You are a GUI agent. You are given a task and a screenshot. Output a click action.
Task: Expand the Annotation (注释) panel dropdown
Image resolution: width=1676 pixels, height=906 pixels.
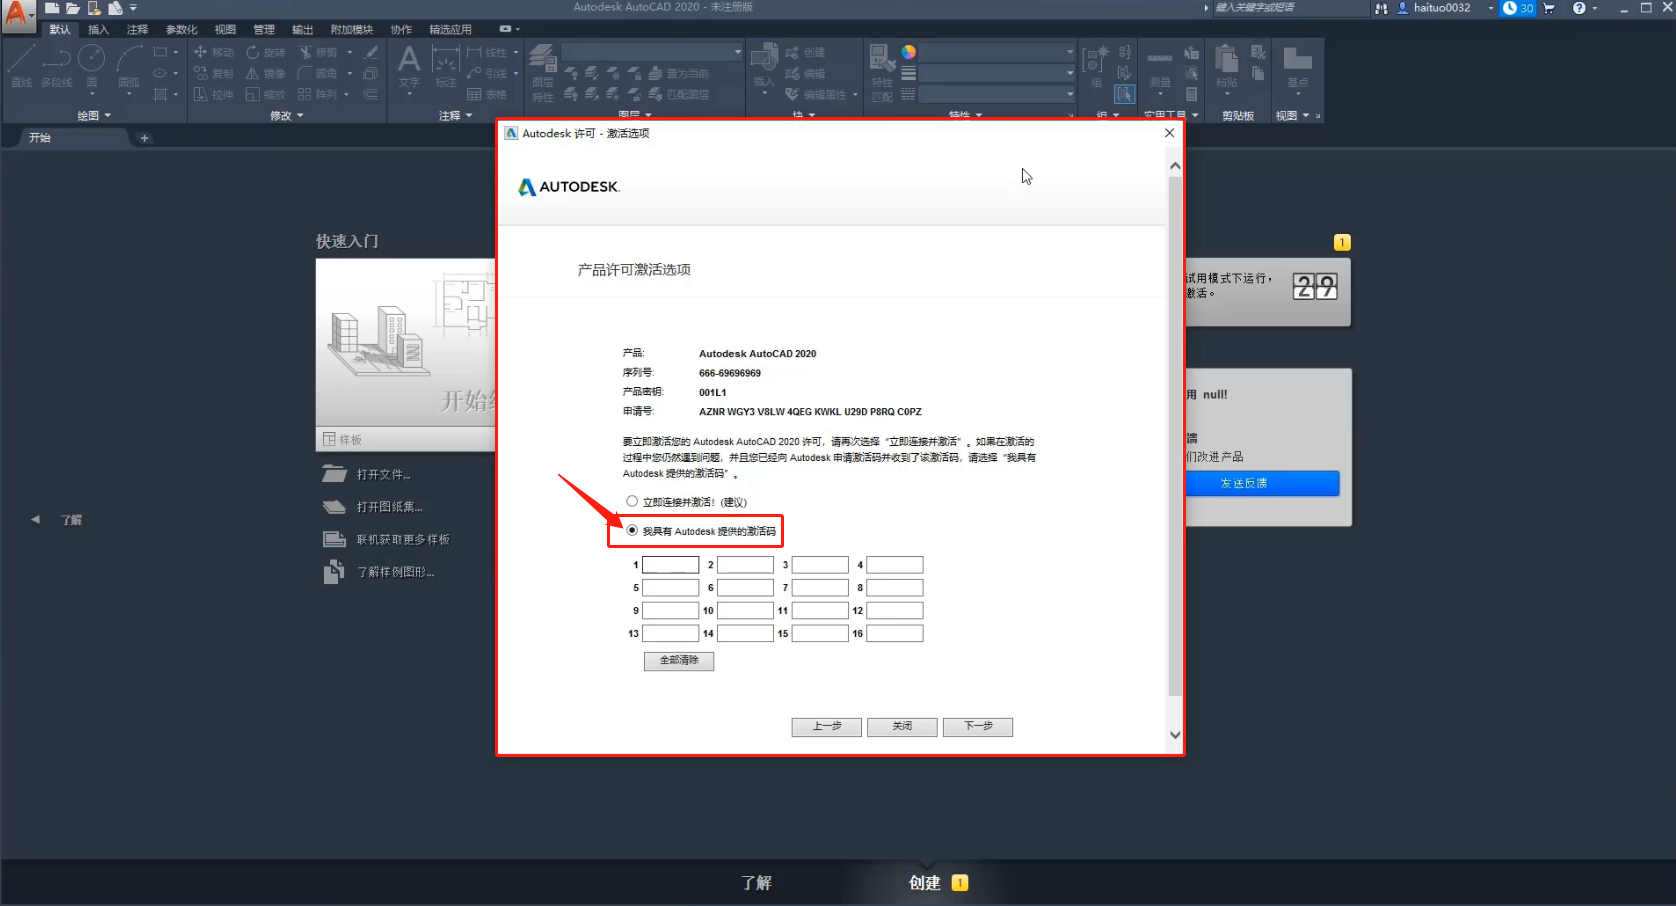(x=455, y=115)
